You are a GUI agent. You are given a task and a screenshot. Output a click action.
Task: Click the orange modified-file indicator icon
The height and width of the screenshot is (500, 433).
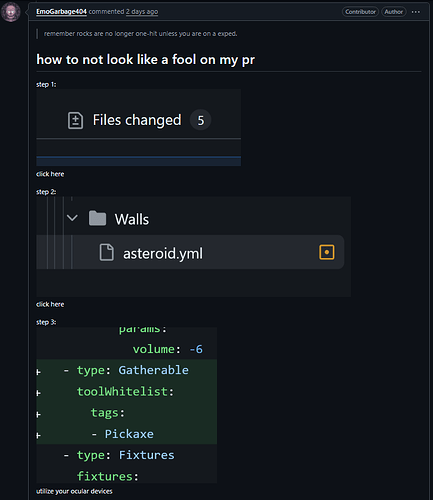327,252
